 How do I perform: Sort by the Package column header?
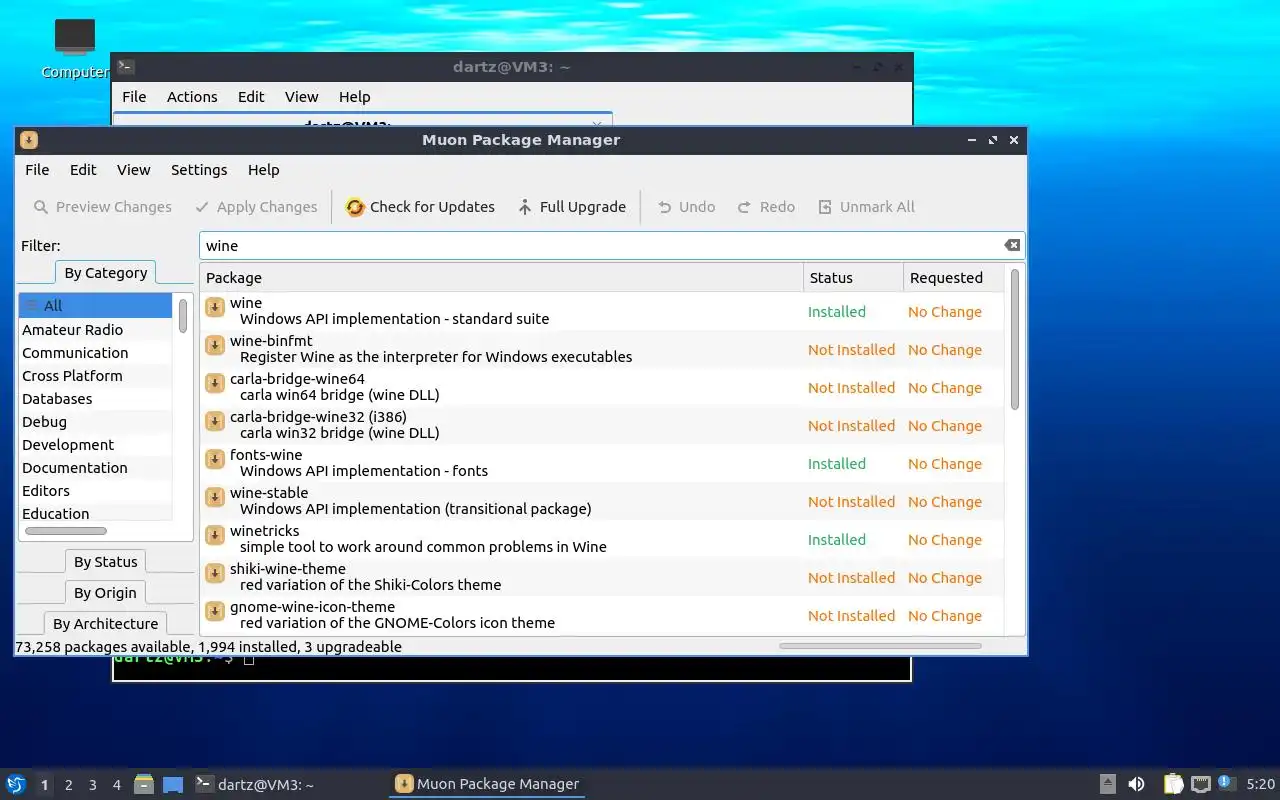click(x=501, y=278)
